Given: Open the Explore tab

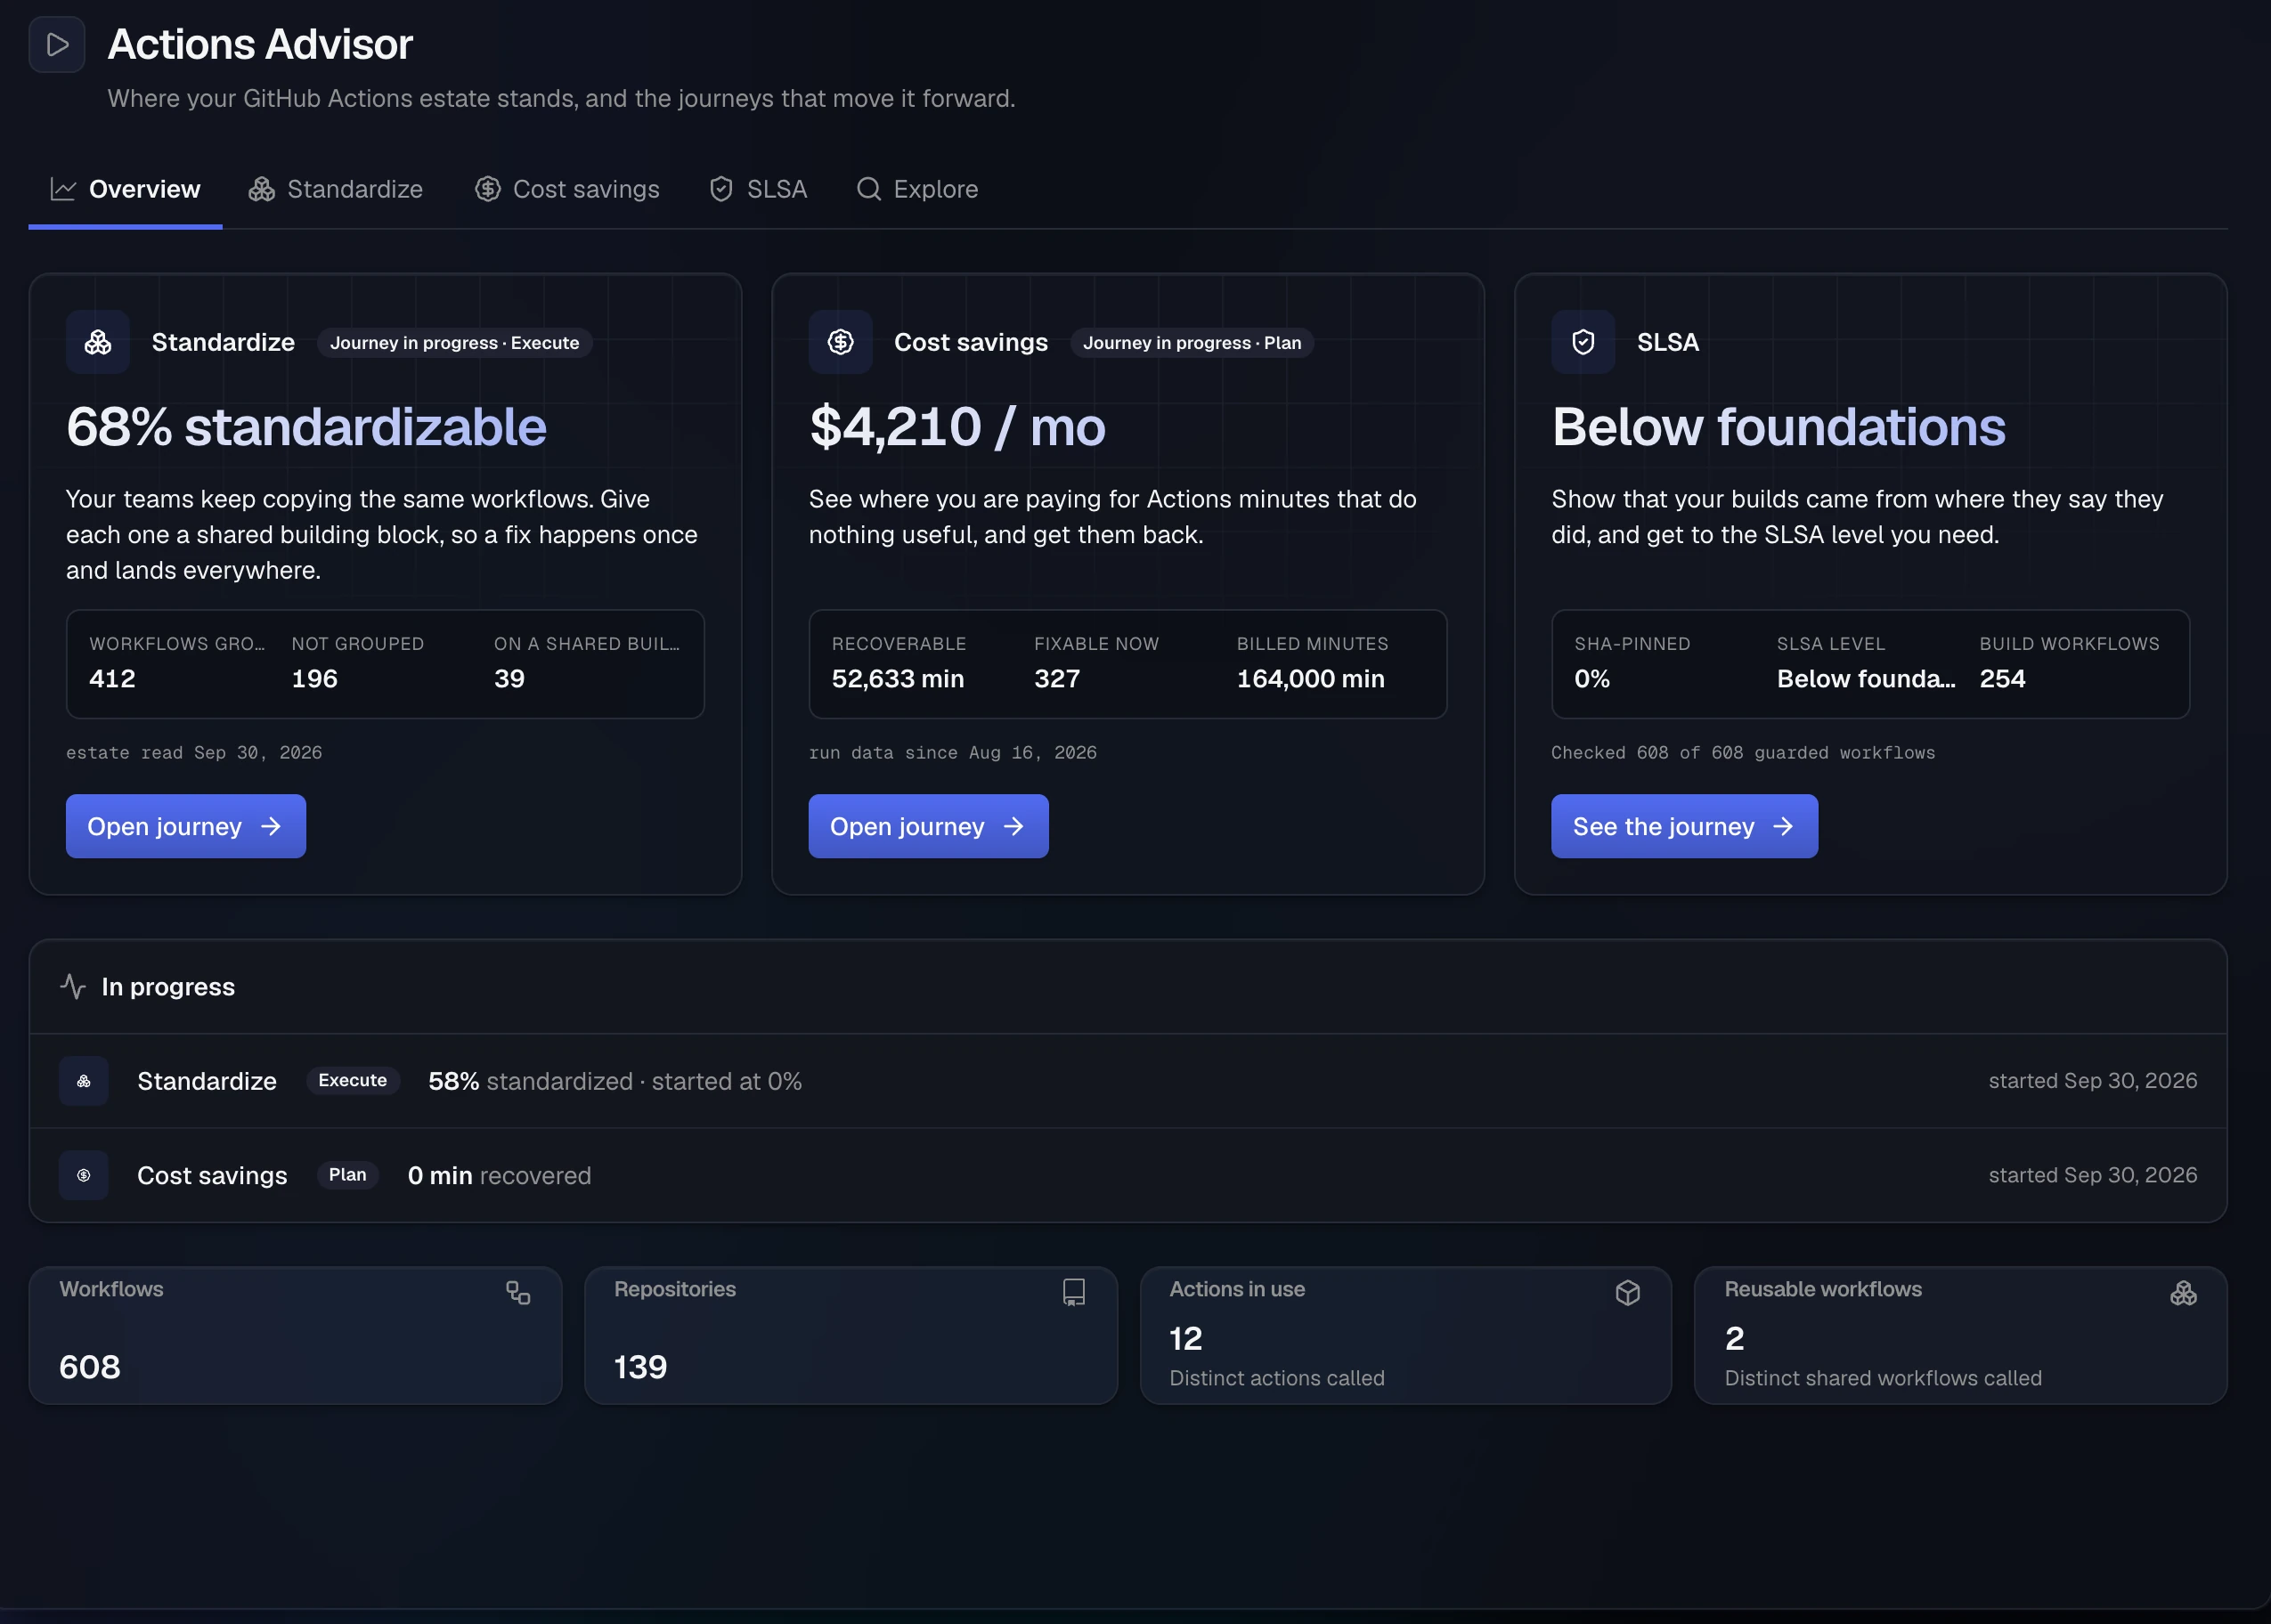Looking at the screenshot, I should 918,189.
